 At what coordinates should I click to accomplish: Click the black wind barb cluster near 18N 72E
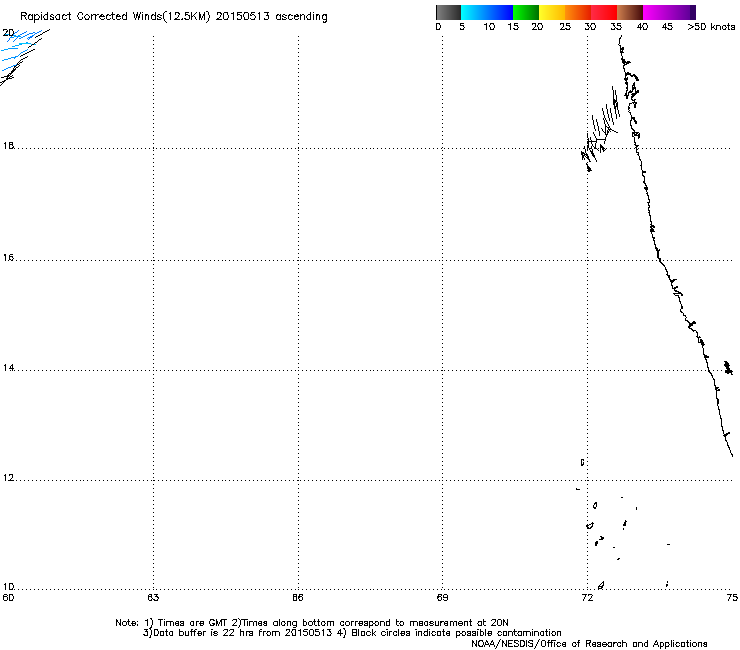600,128
